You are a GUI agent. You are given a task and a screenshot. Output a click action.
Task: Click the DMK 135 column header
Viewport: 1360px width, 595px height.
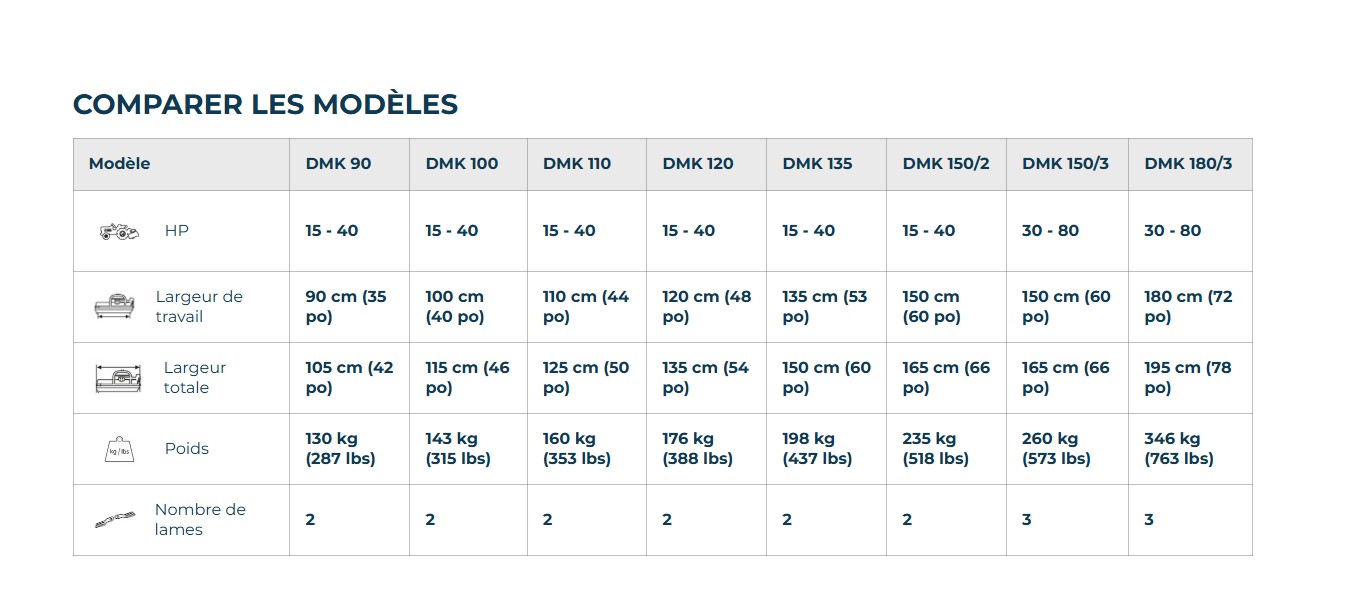(x=817, y=164)
